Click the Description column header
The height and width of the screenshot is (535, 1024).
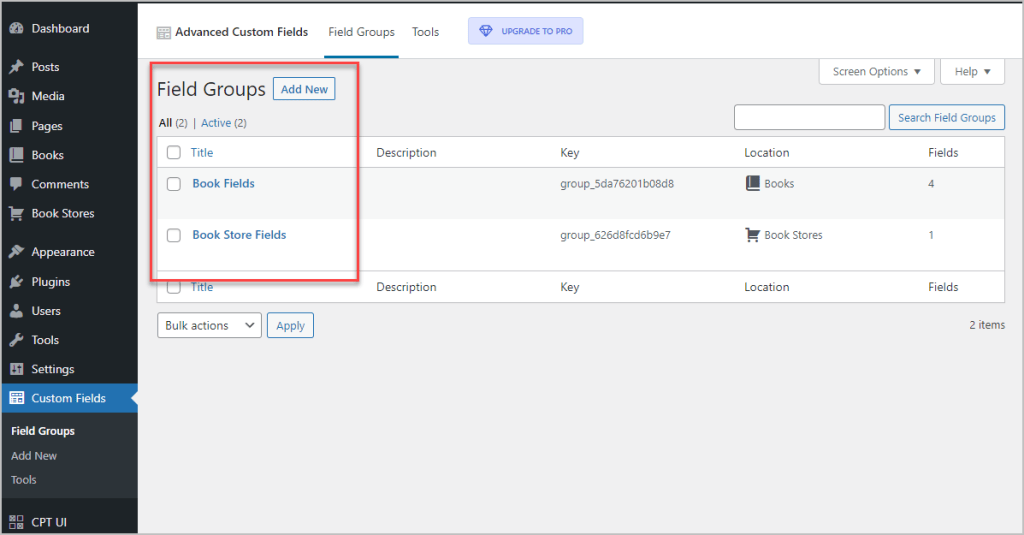406,152
